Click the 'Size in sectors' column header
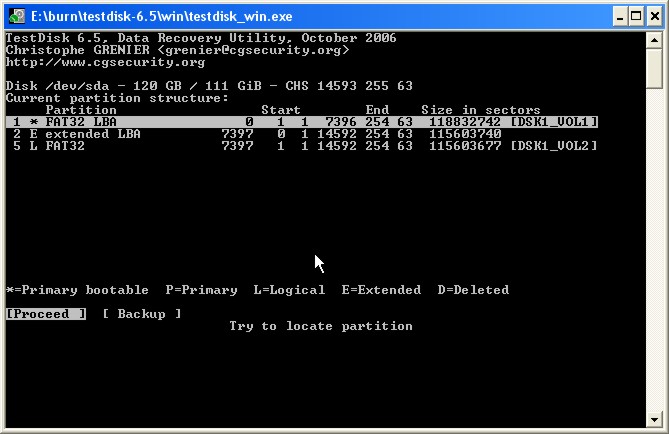Image resolution: width=669 pixels, height=434 pixels. tap(481, 110)
